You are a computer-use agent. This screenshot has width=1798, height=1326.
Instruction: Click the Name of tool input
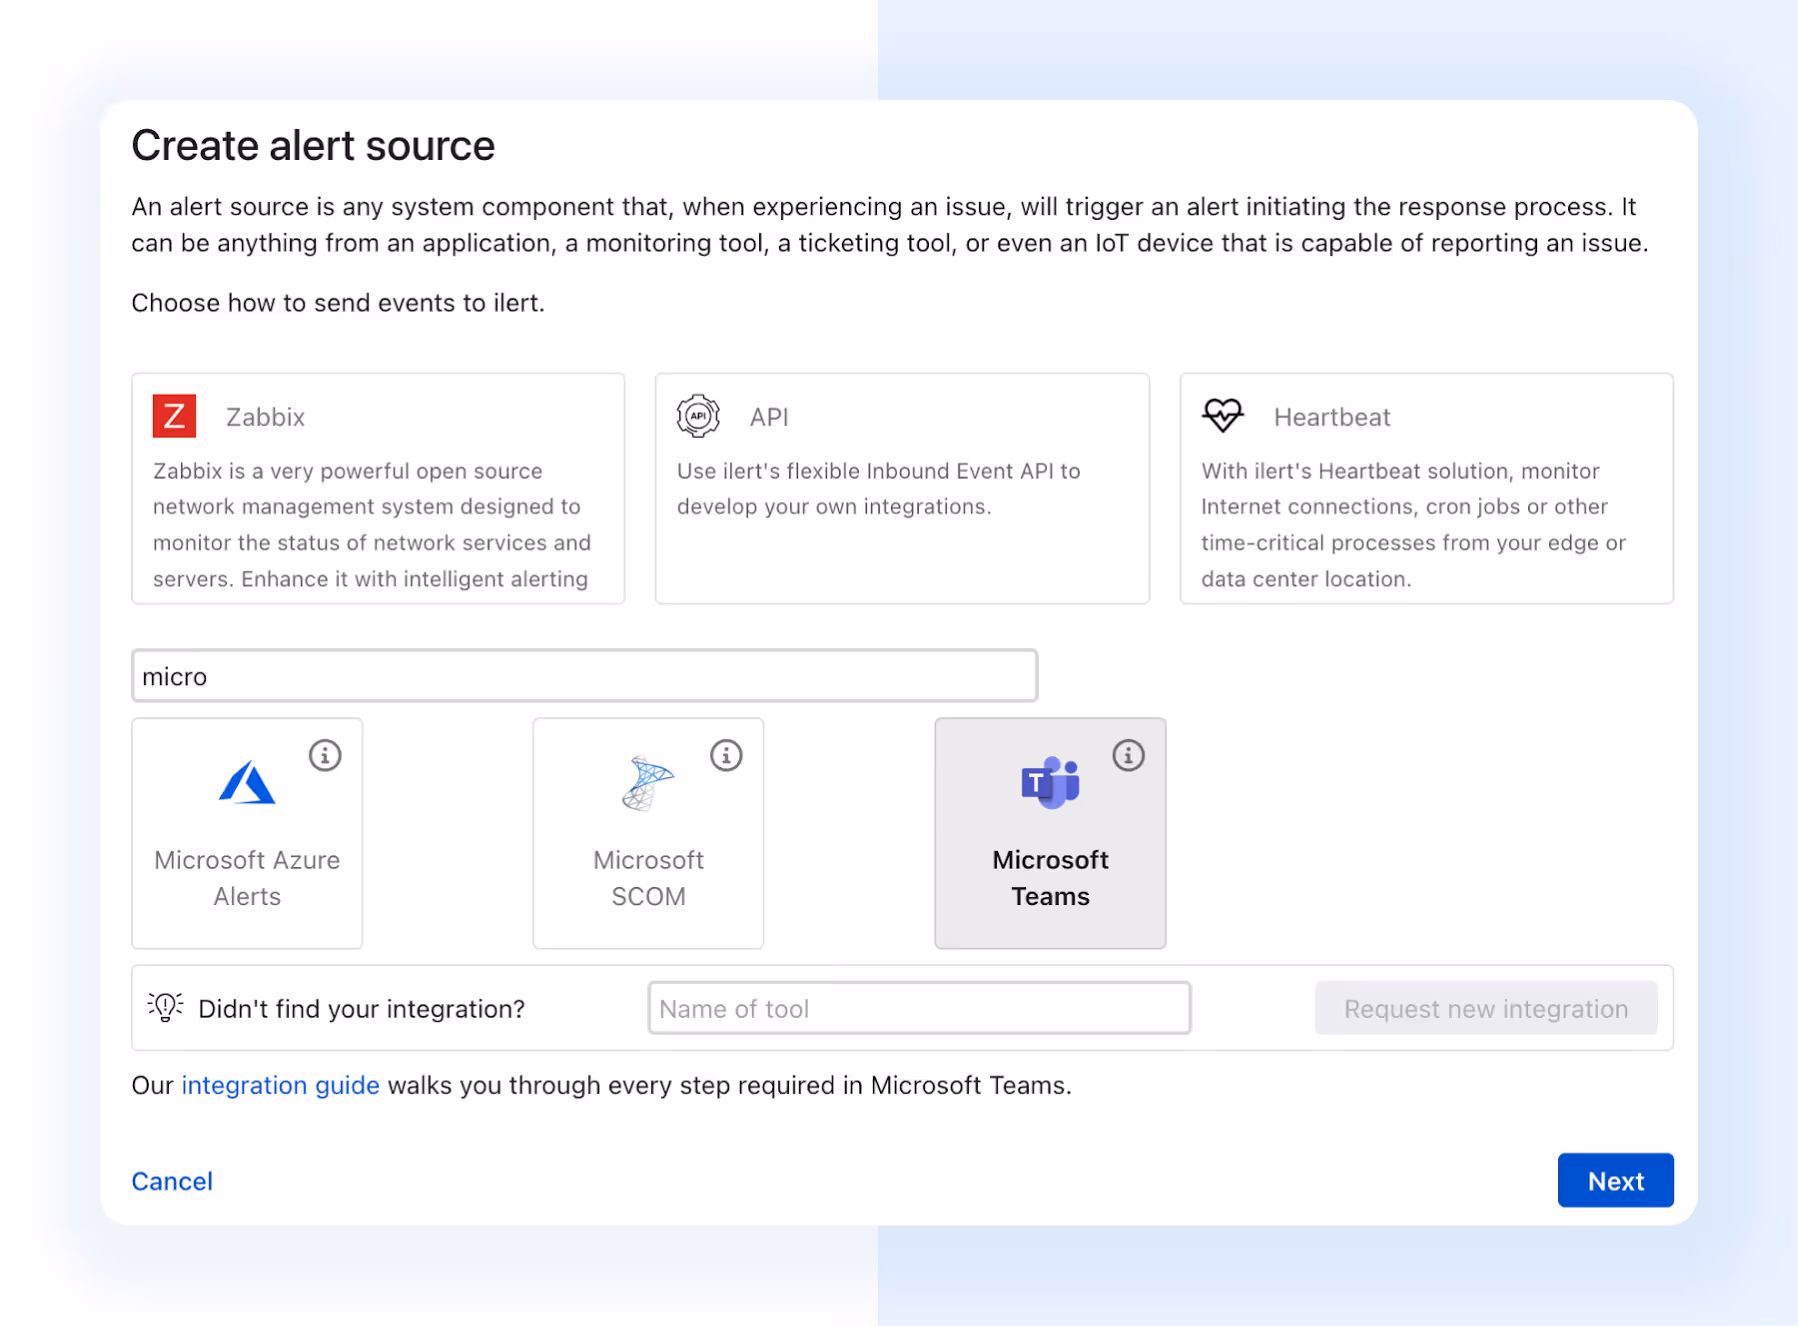pyautogui.click(x=919, y=1008)
